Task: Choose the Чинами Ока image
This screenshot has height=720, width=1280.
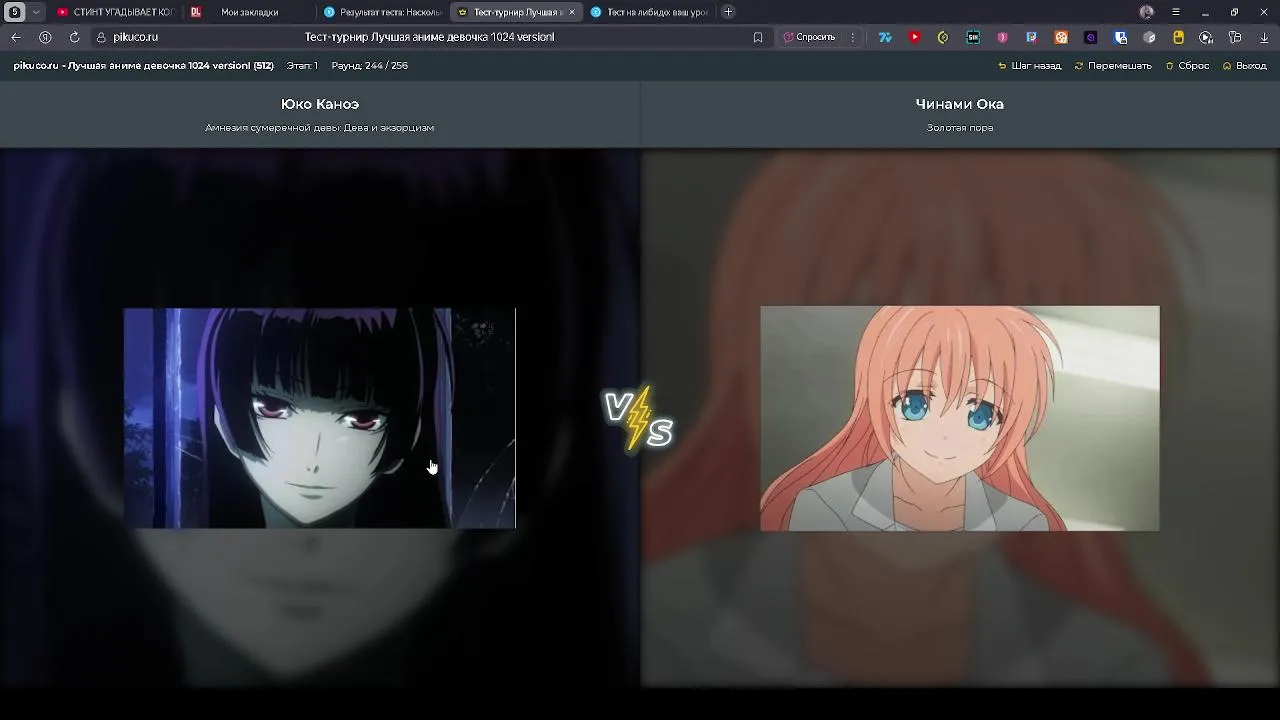Action: [960, 418]
